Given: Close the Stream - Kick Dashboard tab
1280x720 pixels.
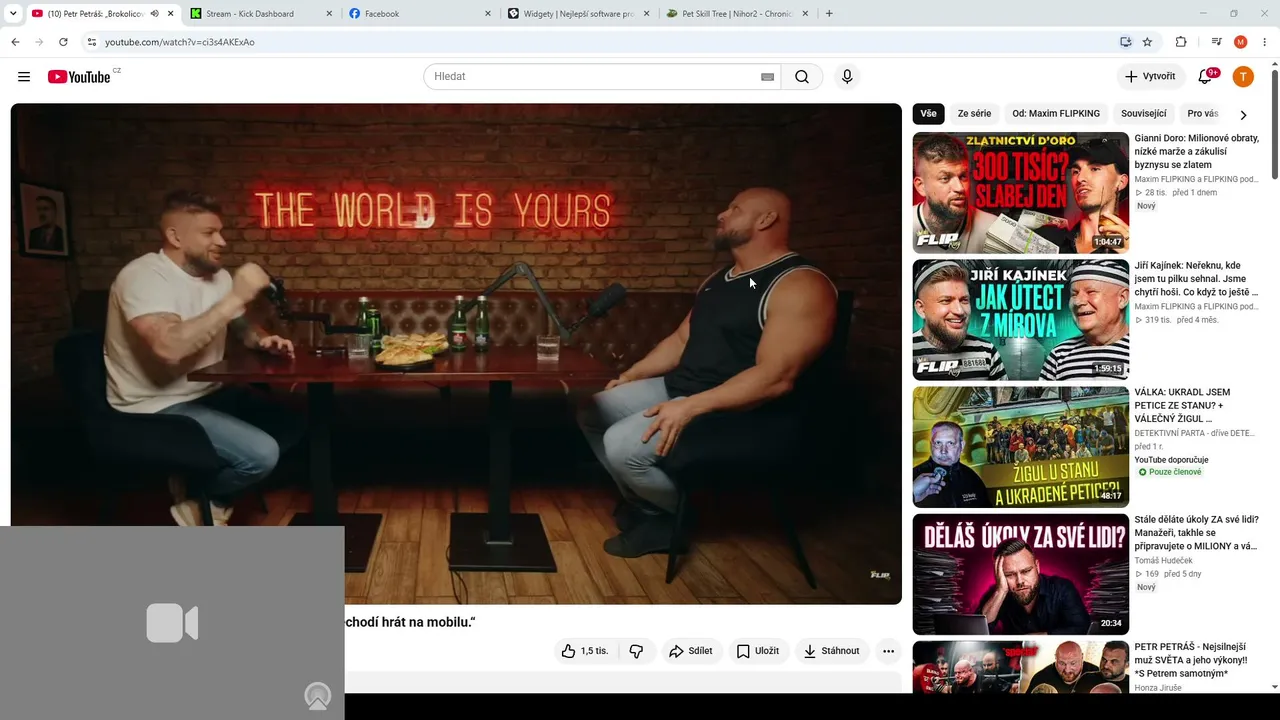Looking at the screenshot, I should tap(329, 14).
